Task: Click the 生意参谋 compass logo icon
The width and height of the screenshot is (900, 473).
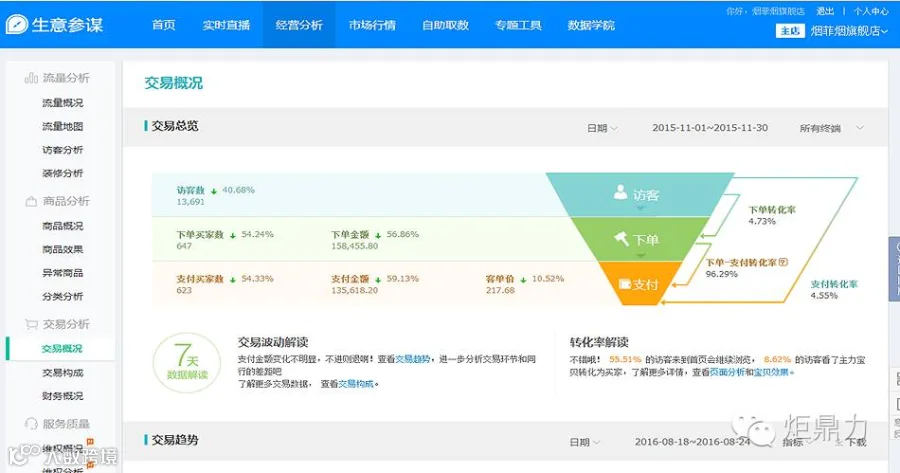Action: (x=17, y=24)
